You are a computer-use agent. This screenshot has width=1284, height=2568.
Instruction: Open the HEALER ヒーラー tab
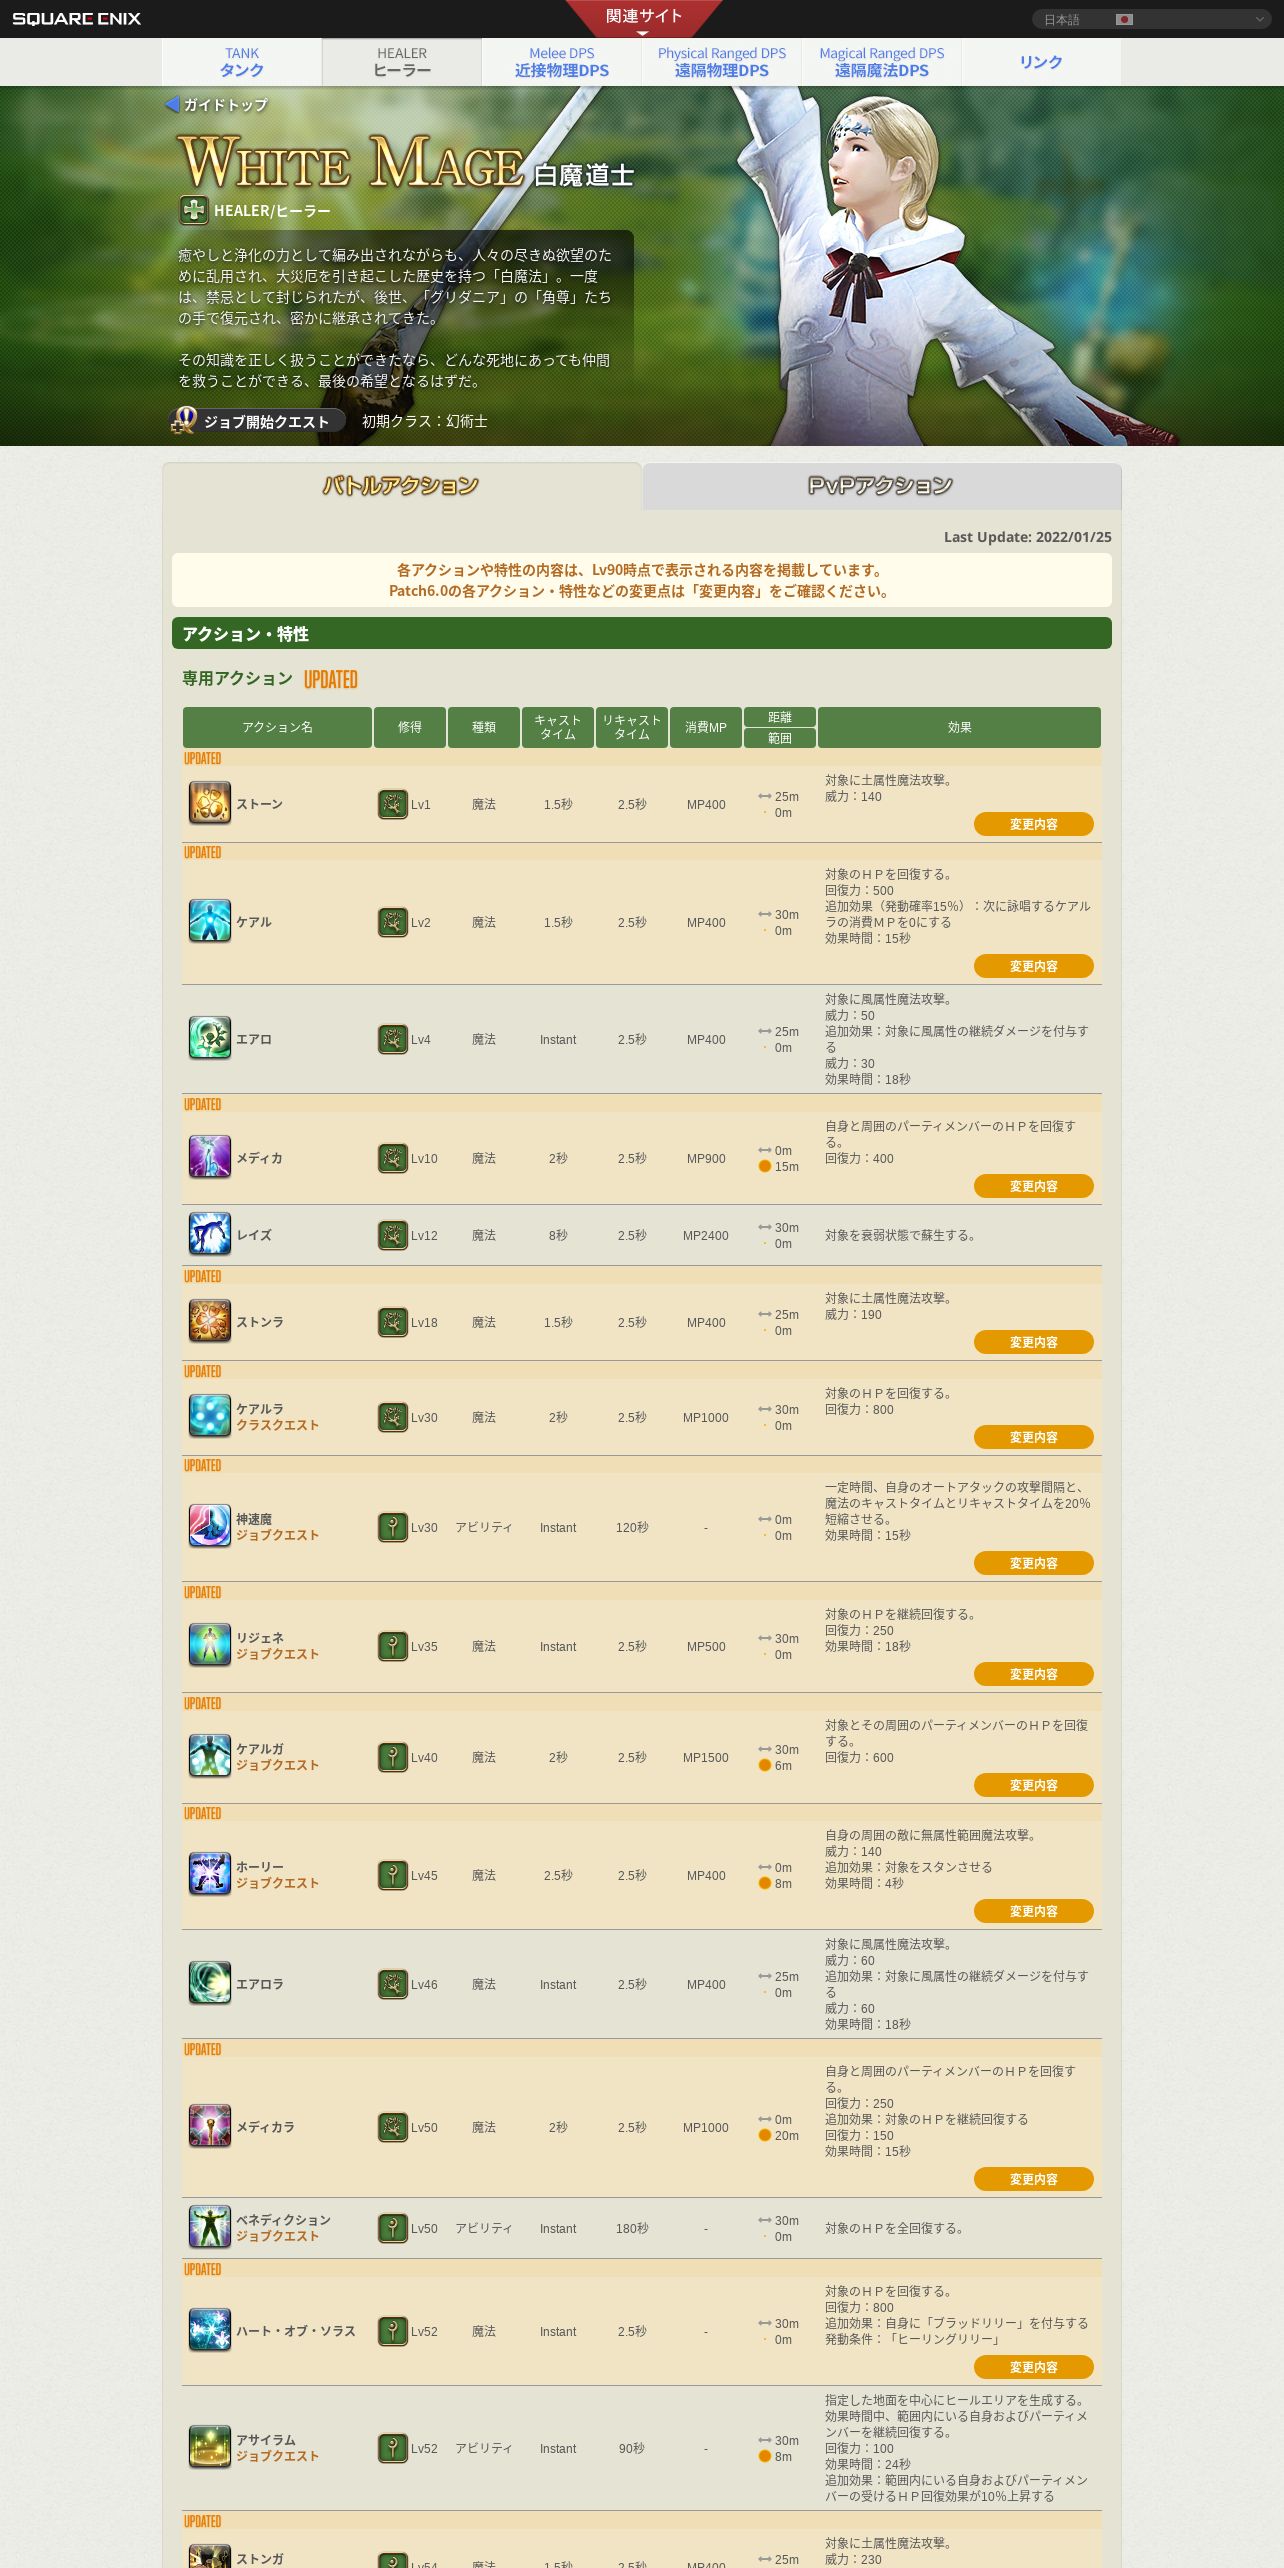(x=402, y=62)
